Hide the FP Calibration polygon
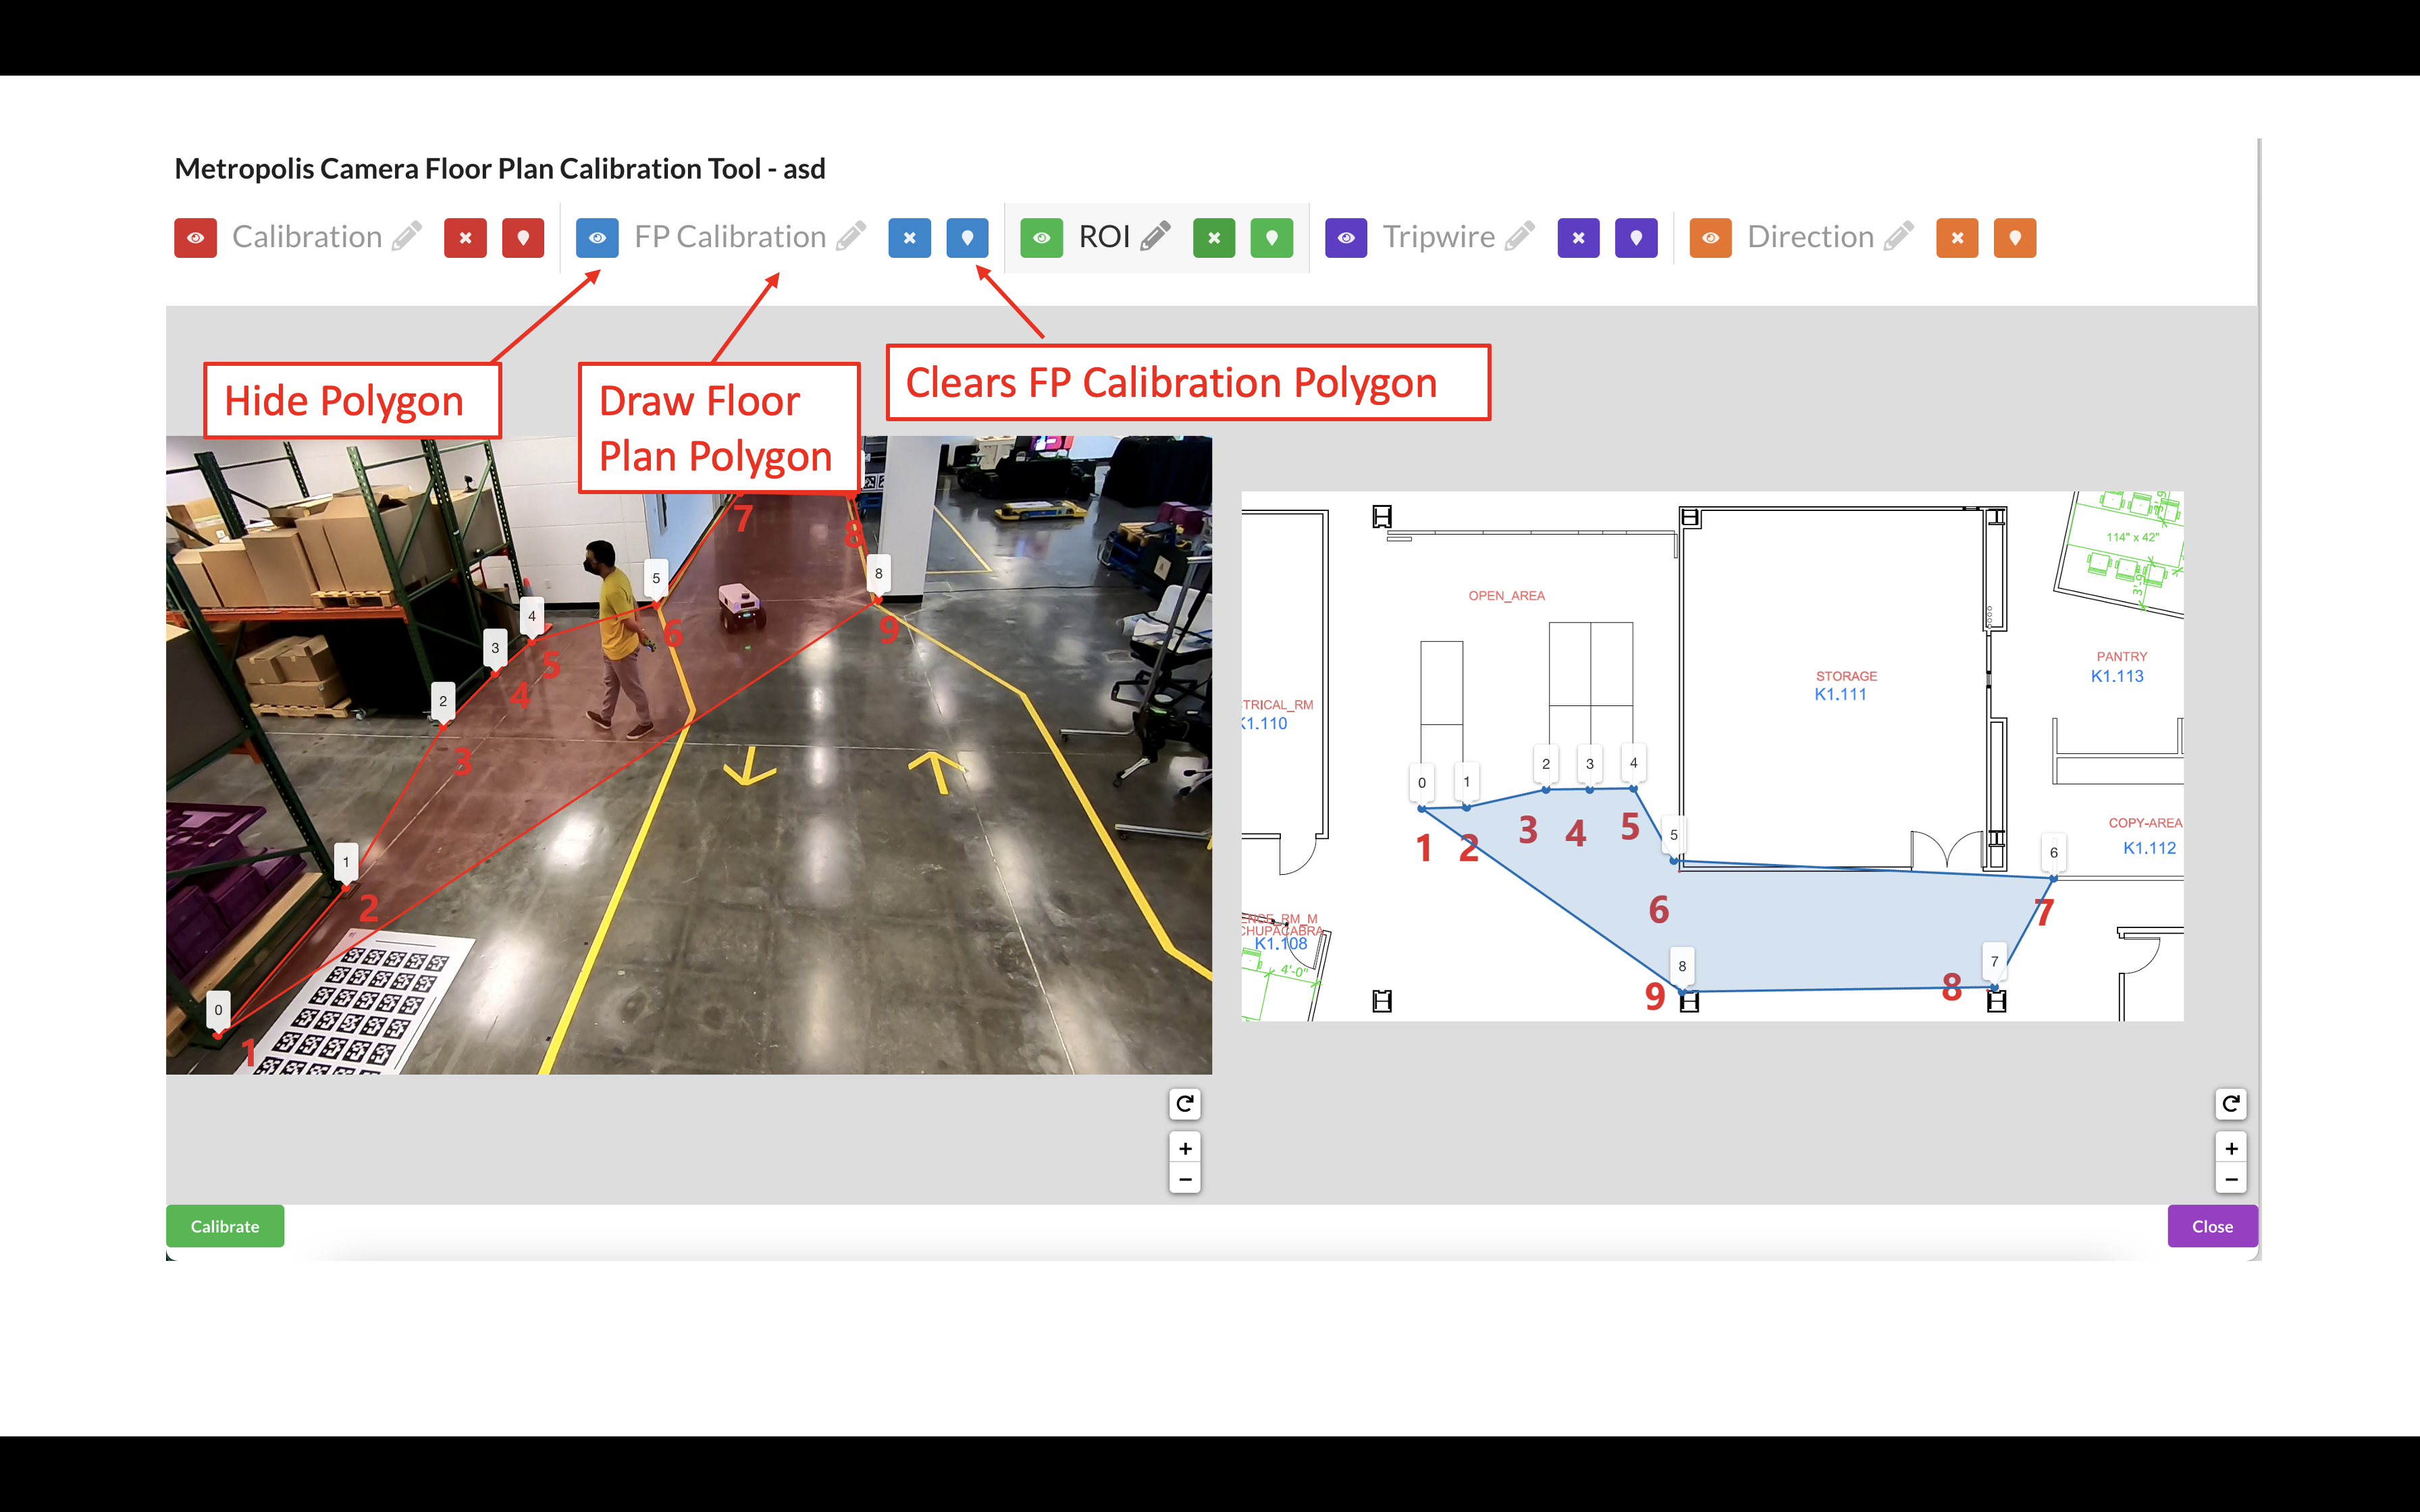The height and width of the screenshot is (1512, 2420). pos(598,237)
